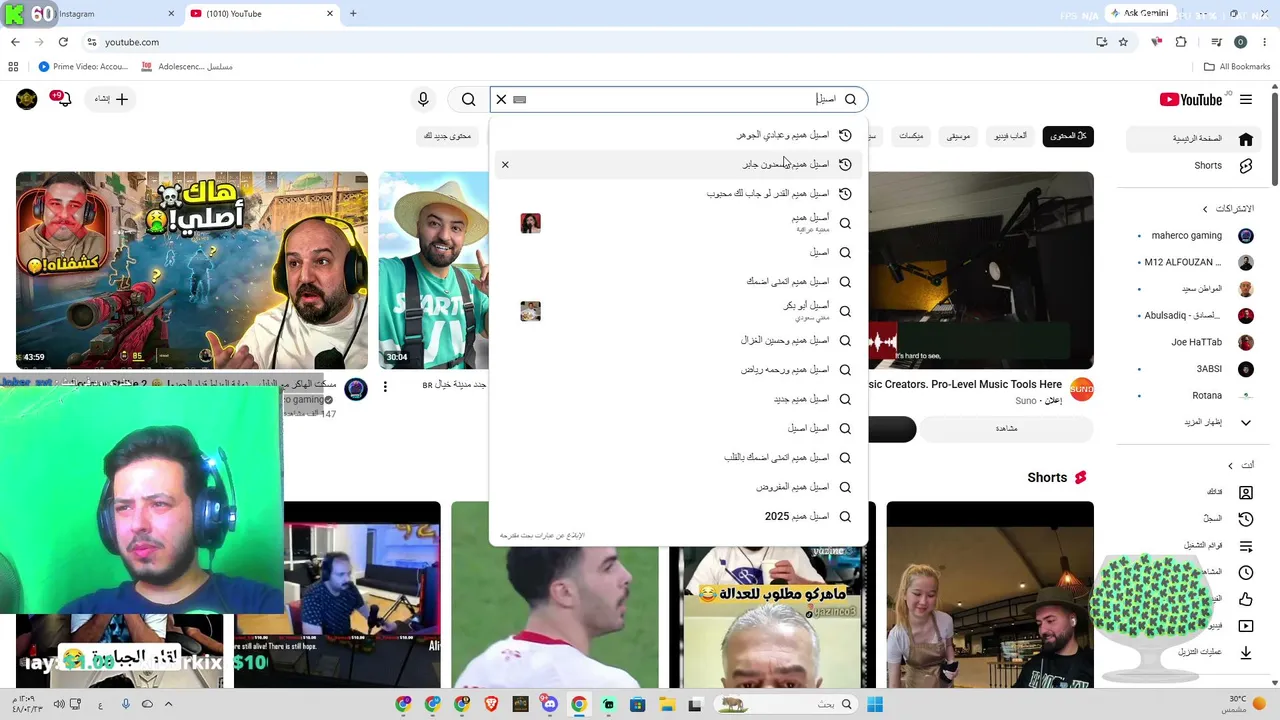Choose suggestion اسيل هميم جديد
Screen dimensions: 1280x720
tap(679, 399)
